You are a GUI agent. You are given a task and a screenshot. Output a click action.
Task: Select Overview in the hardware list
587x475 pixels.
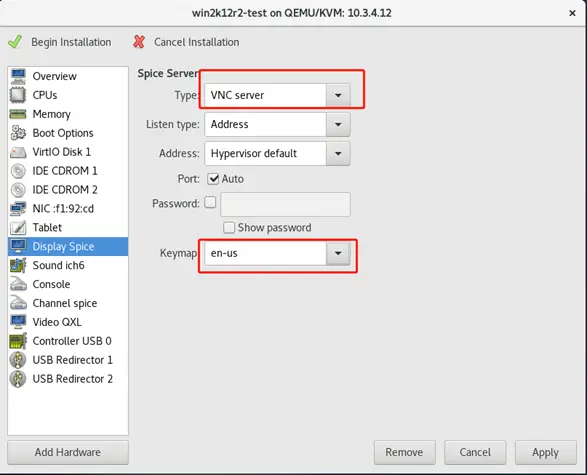(x=68, y=76)
